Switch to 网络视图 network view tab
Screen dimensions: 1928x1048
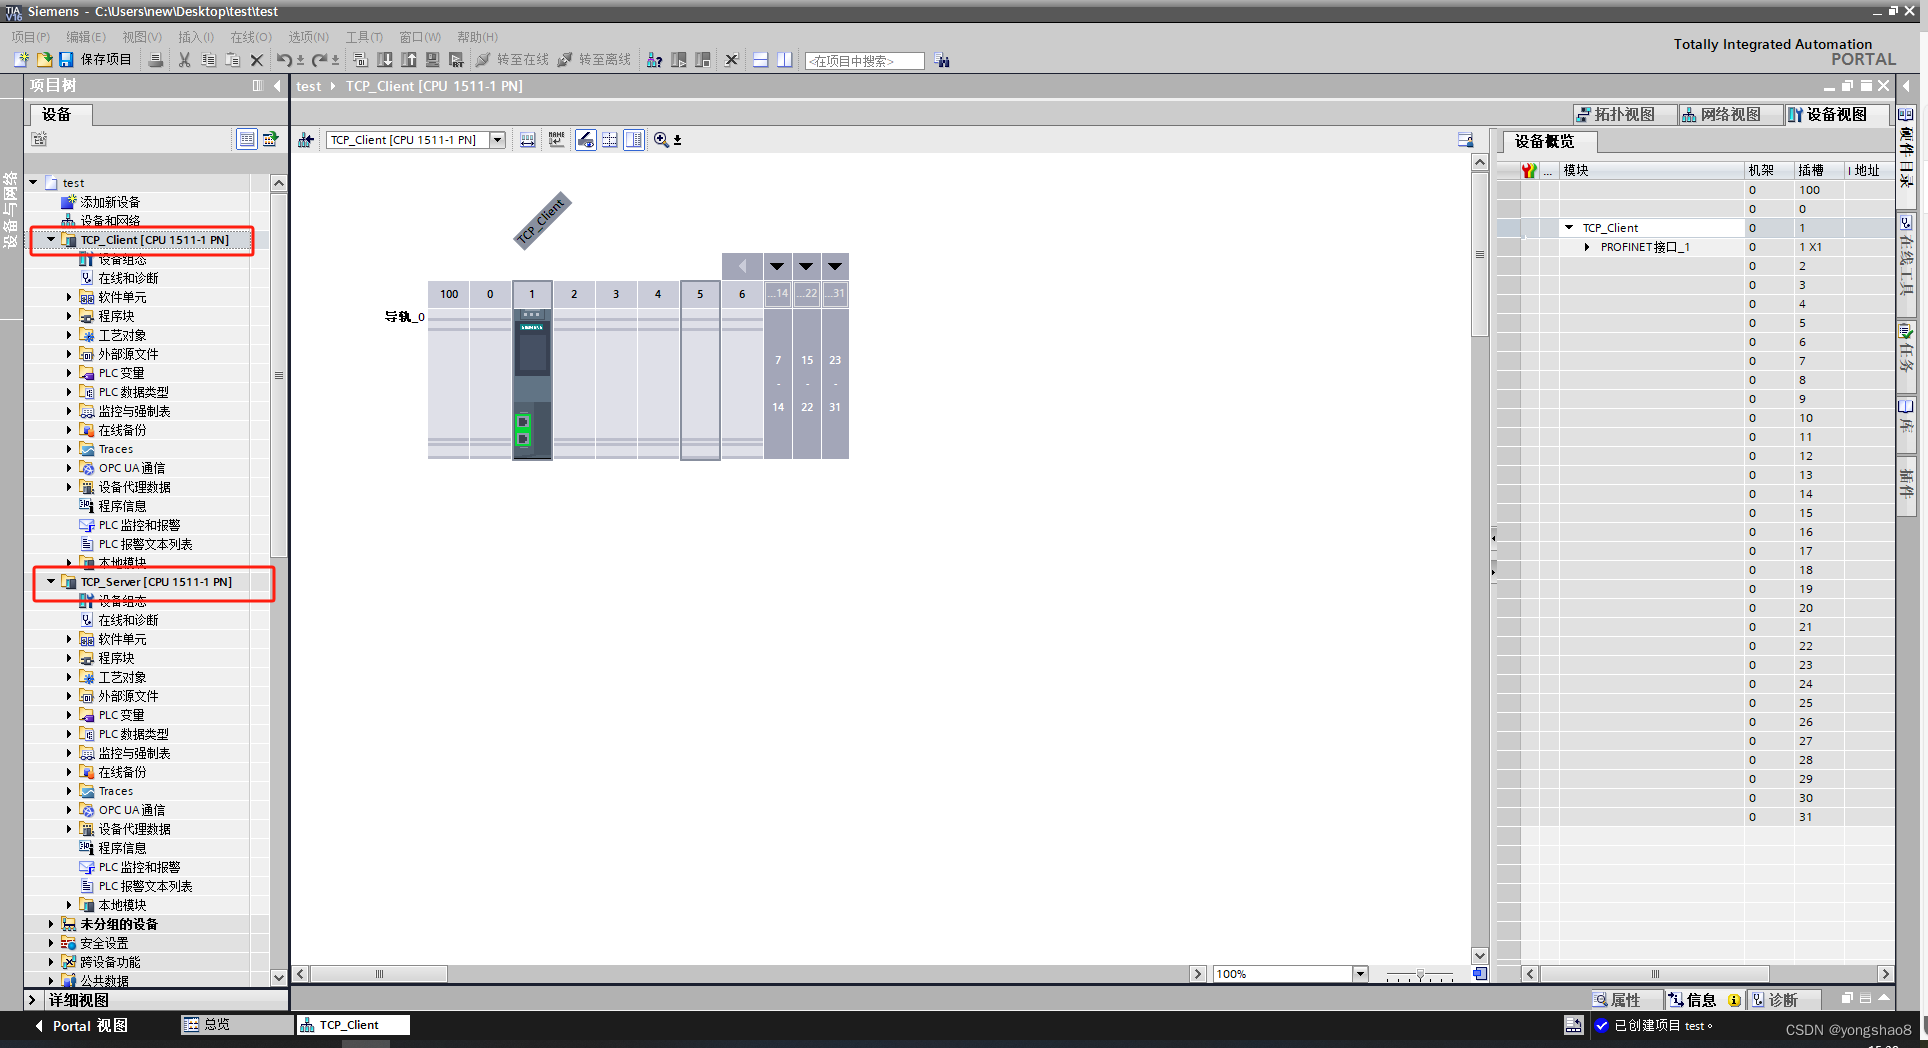click(x=1730, y=114)
